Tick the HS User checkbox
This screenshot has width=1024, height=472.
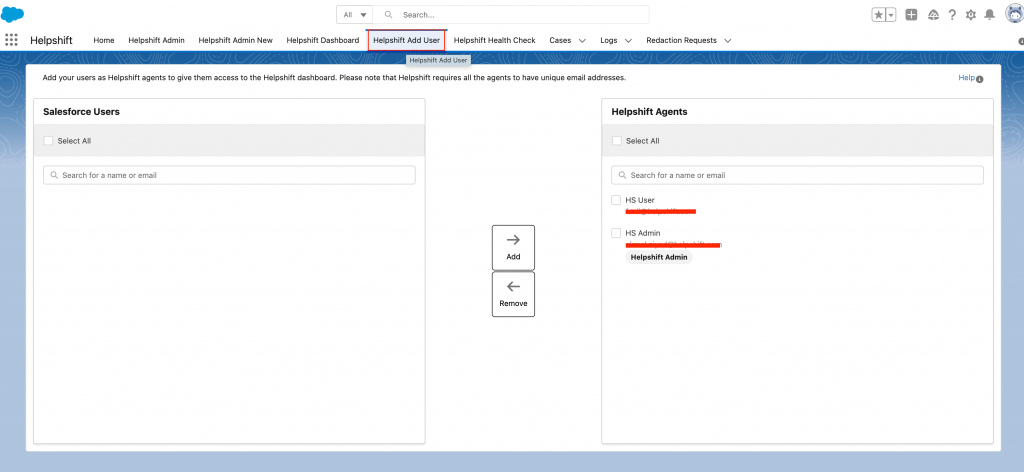tap(617, 200)
